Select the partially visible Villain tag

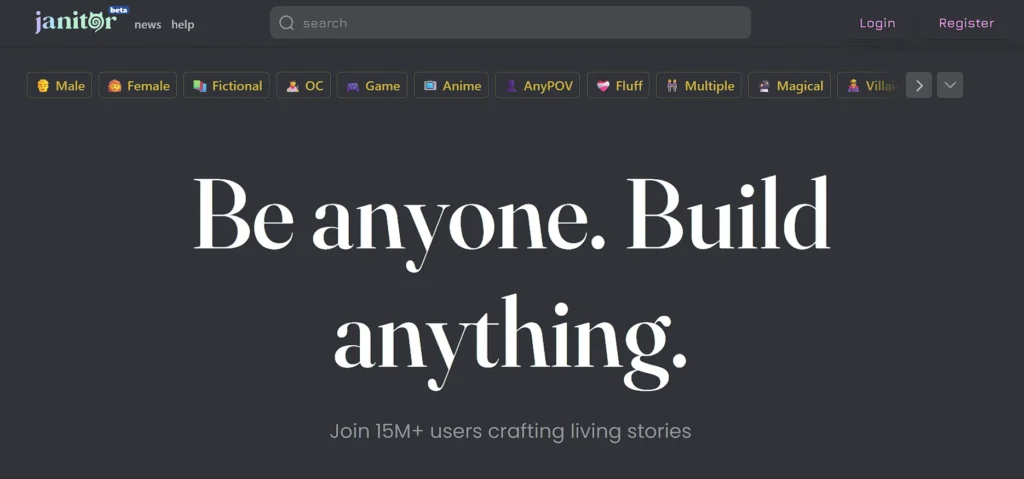(871, 86)
